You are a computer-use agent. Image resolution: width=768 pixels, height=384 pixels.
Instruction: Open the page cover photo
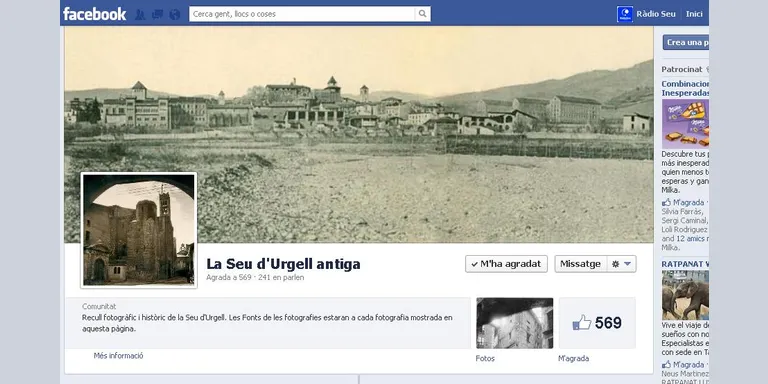click(359, 134)
